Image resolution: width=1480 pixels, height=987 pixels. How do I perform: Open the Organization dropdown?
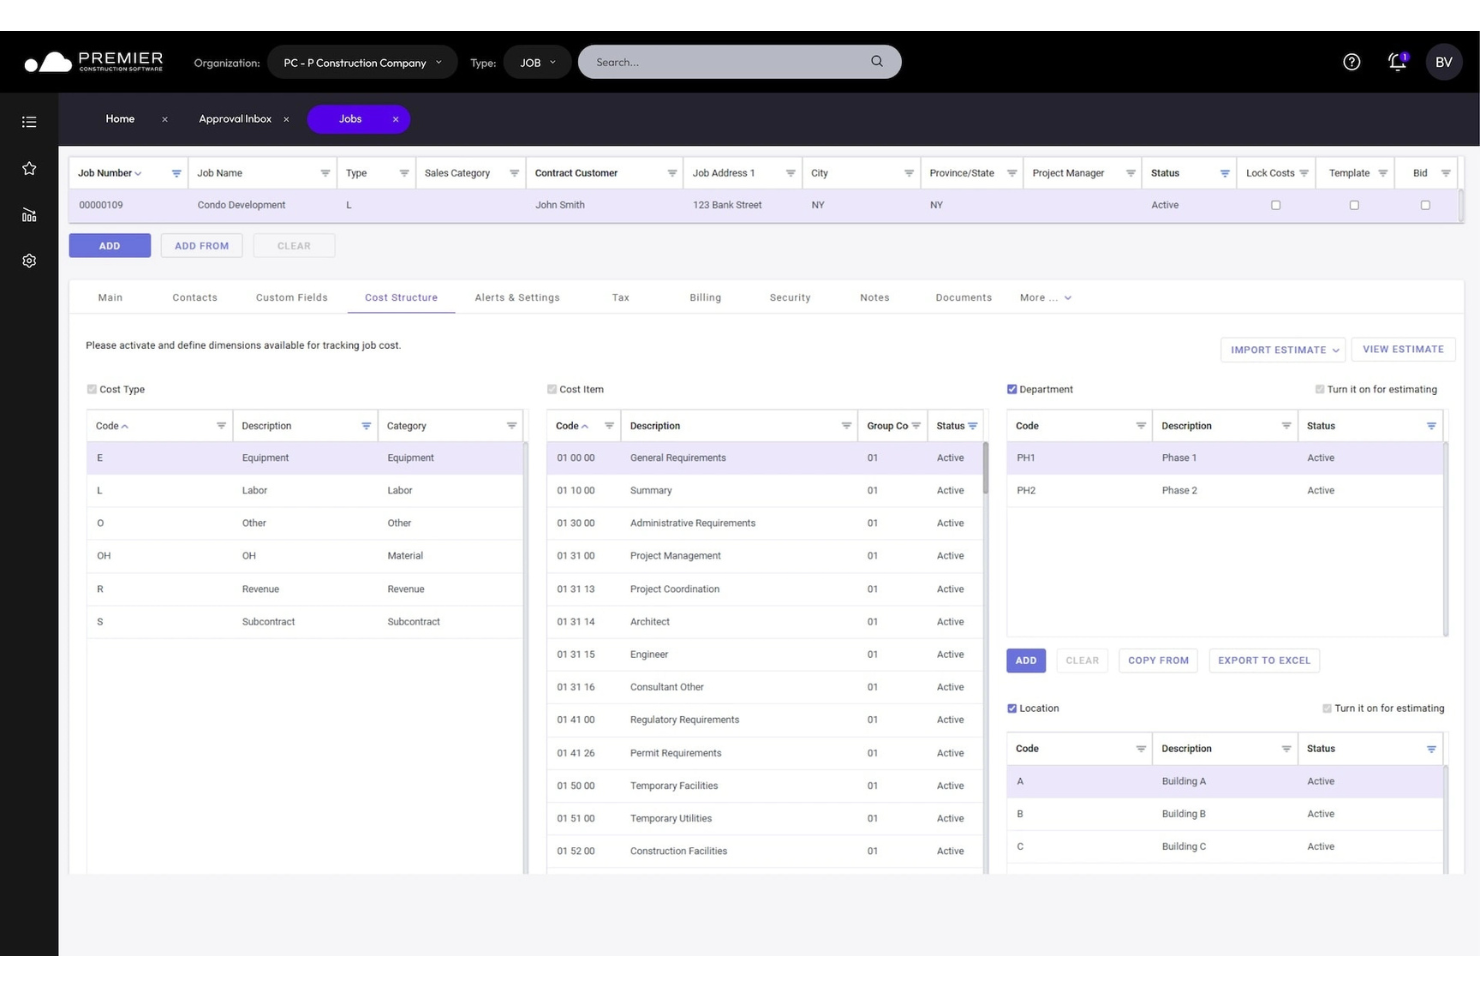click(x=362, y=62)
